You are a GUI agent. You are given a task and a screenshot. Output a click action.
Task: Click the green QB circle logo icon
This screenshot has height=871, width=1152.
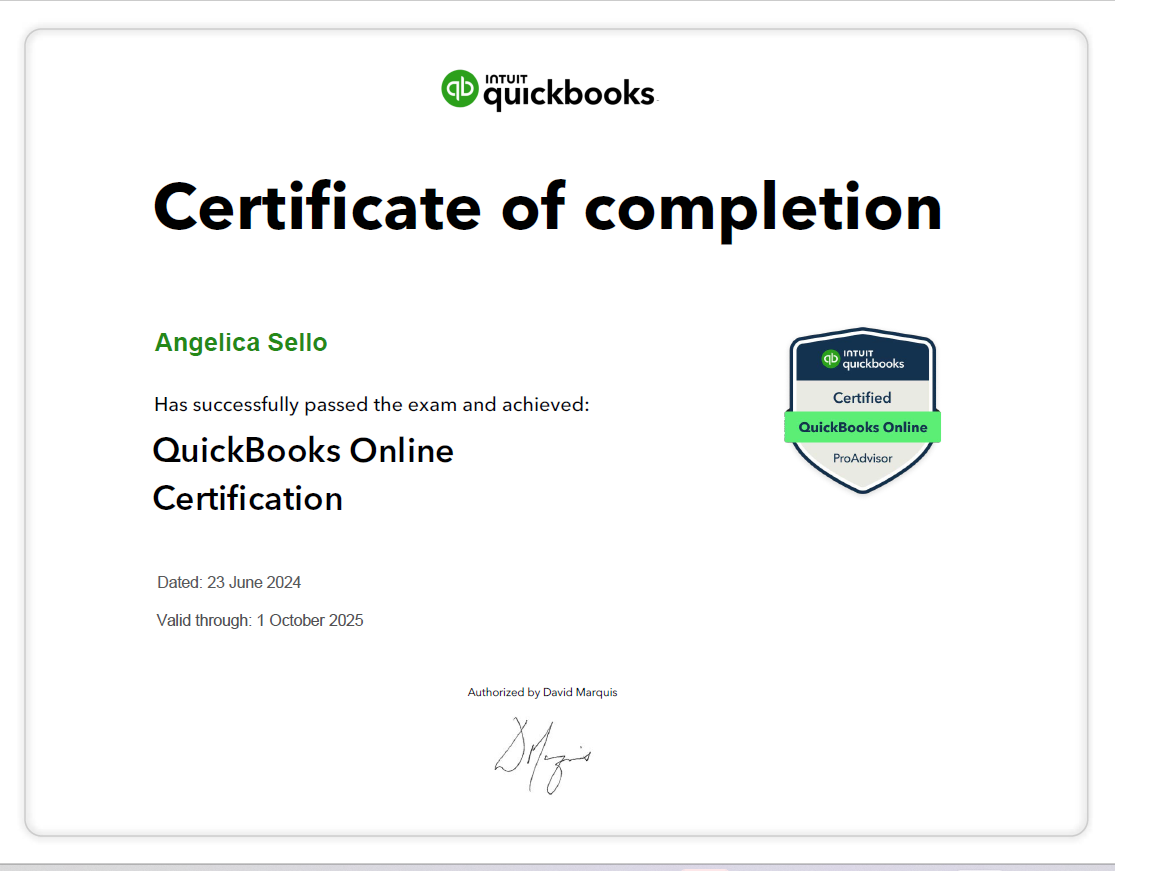point(460,88)
